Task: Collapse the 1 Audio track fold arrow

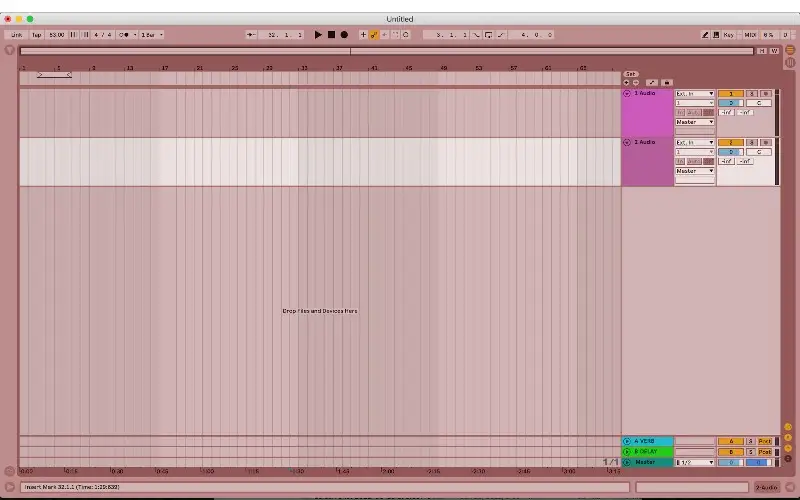Action: (x=627, y=94)
